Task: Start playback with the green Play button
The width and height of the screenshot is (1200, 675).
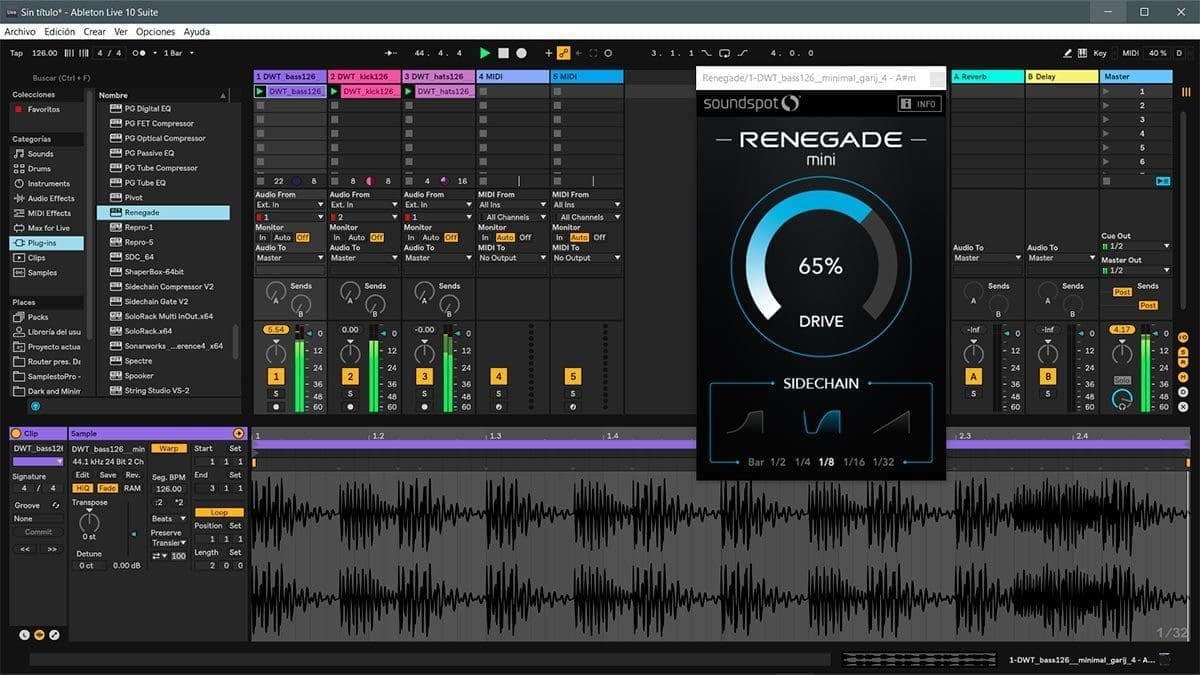Action: pyautogui.click(x=485, y=53)
